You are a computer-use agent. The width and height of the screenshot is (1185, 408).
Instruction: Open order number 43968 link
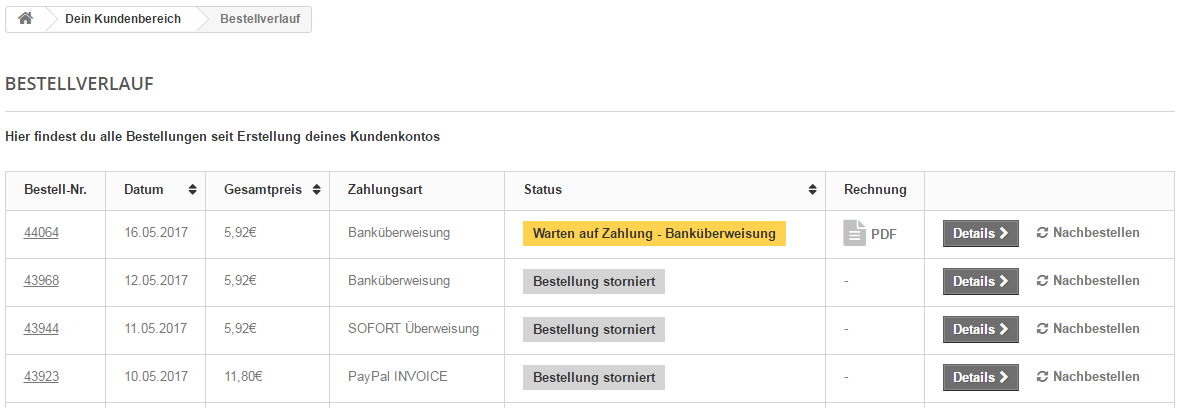pos(41,281)
